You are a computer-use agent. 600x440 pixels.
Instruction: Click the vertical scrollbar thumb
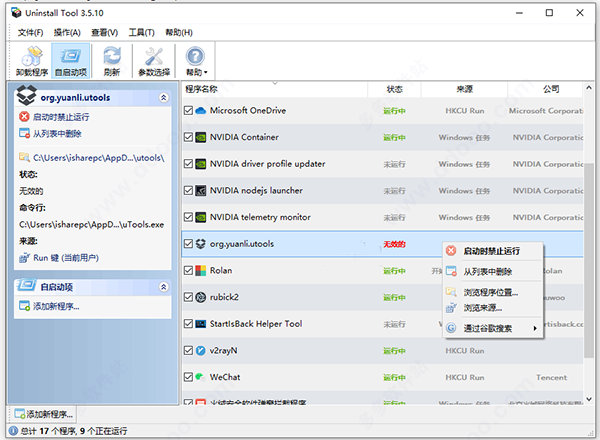pyautogui.click(x=589, y=260)
